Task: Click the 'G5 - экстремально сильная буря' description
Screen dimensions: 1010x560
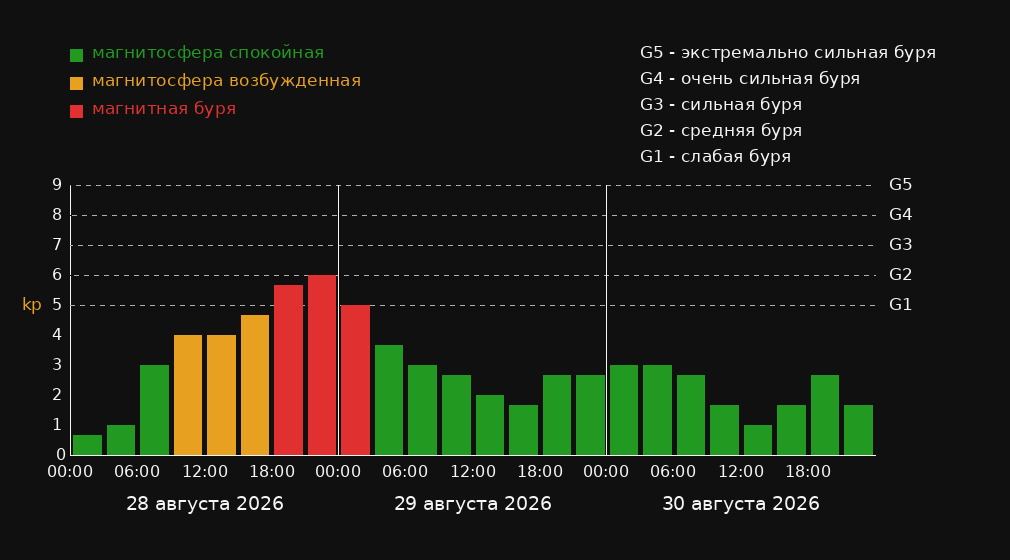Action: [788, 53]
